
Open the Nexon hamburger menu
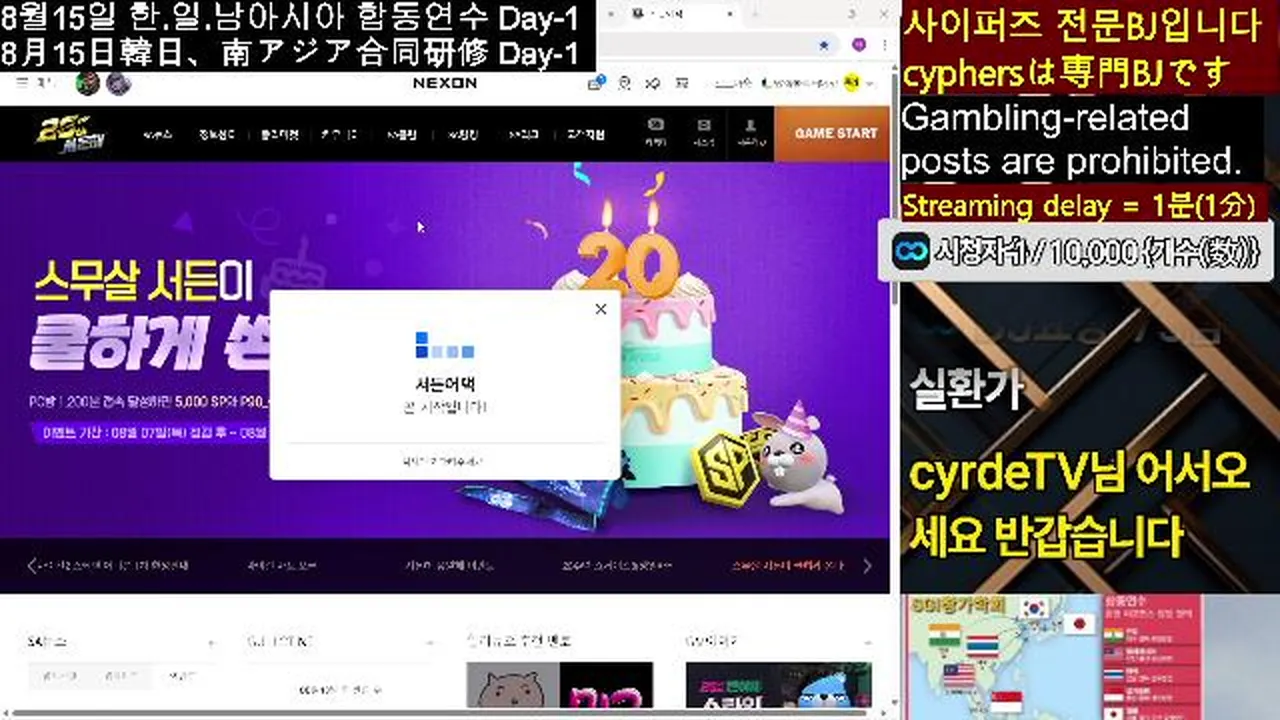point(23,84)
